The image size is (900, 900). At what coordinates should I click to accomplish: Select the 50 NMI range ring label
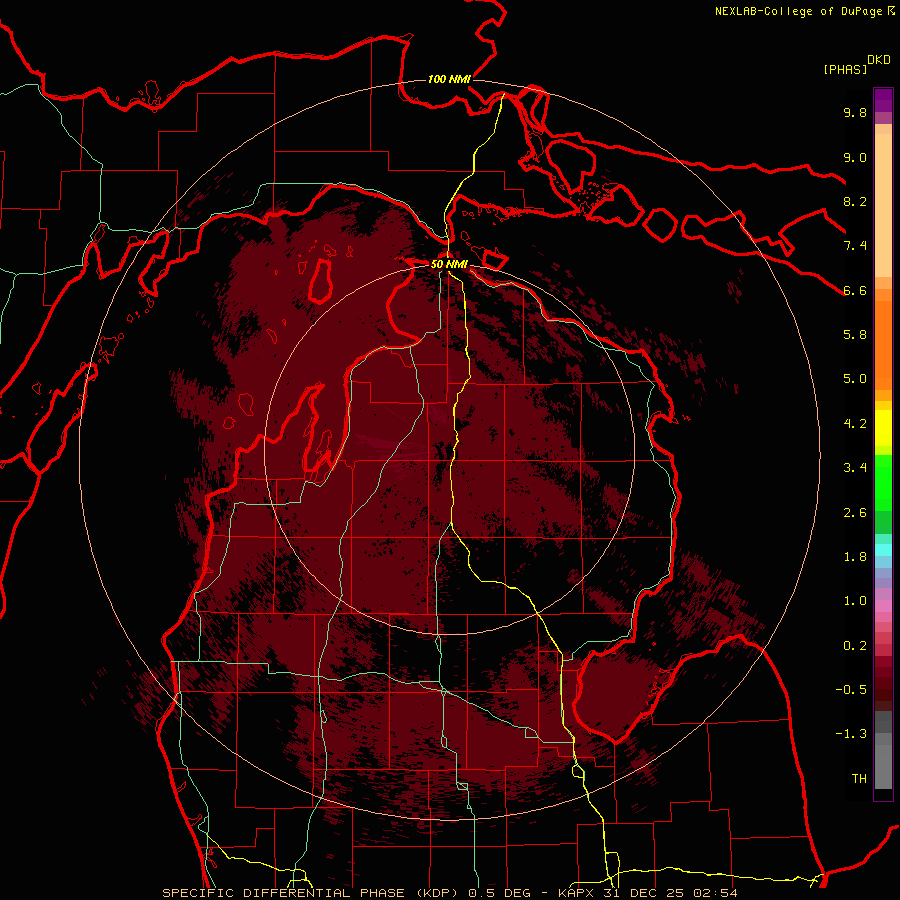[x=449, y=264]
